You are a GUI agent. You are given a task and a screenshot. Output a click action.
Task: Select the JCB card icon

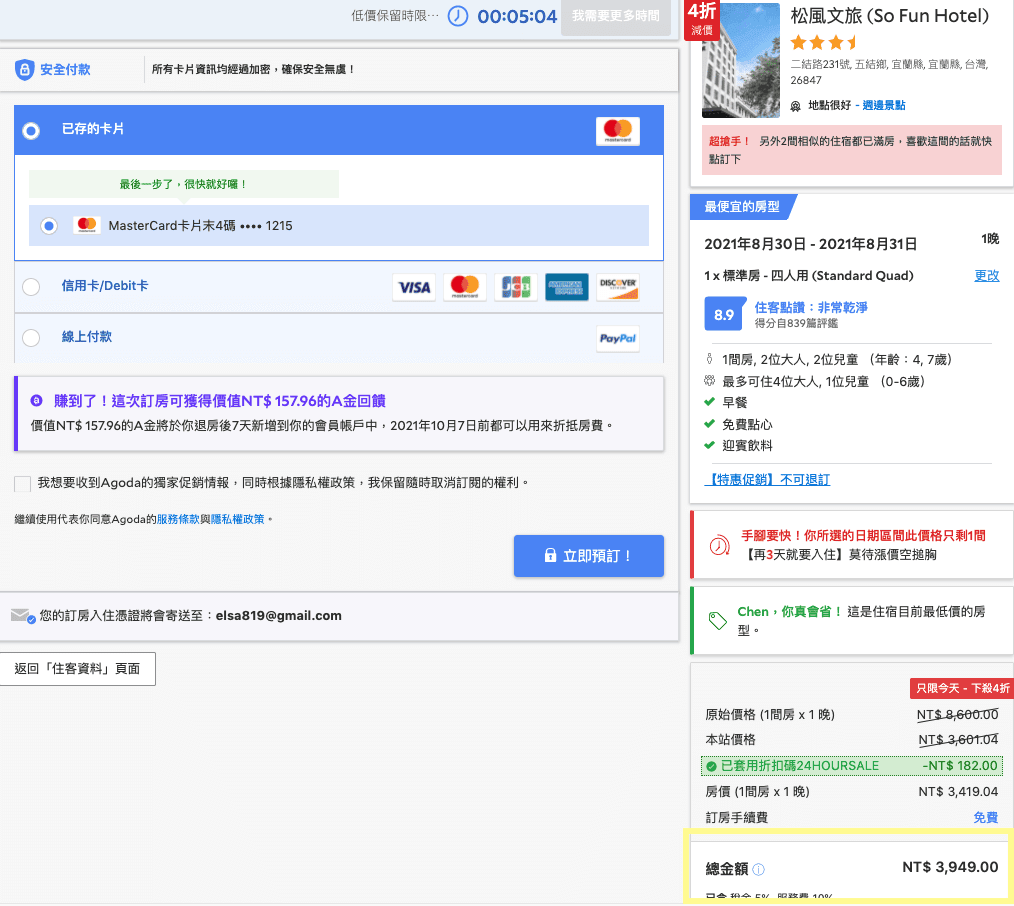tap(516, 285)
